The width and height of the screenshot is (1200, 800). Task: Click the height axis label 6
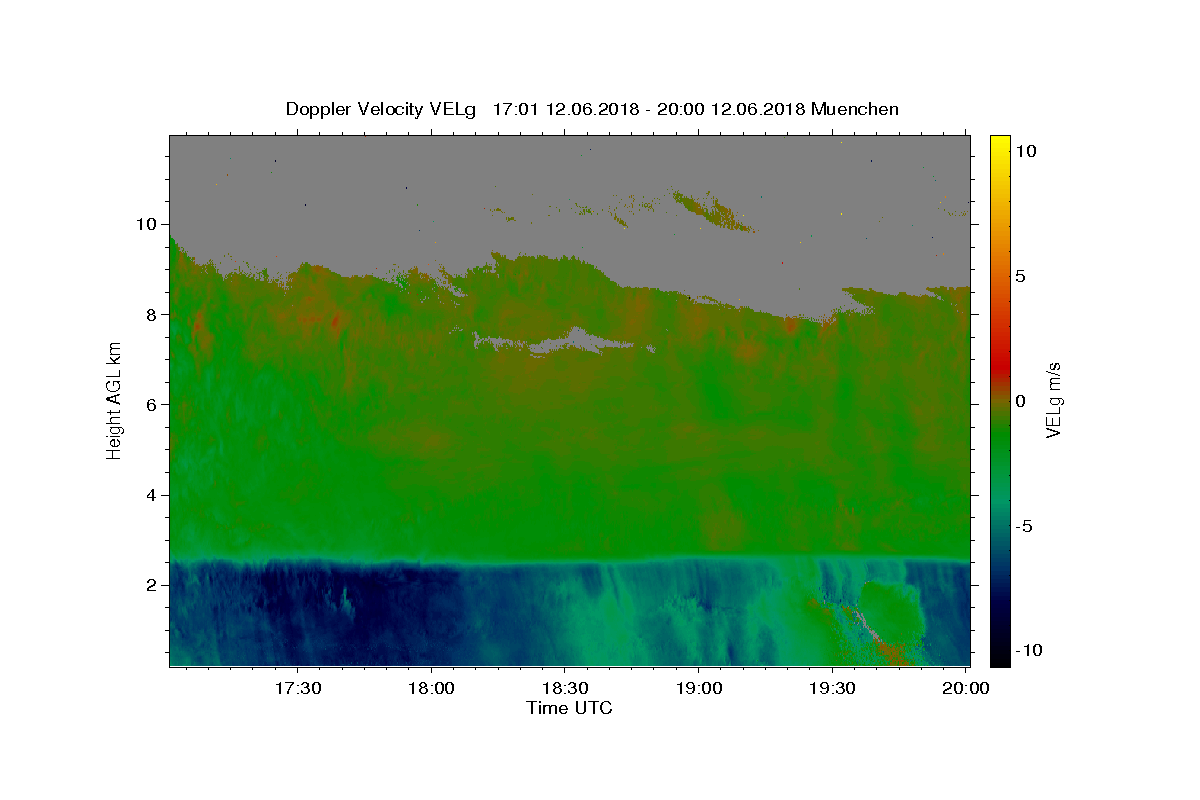click(153, 404)
